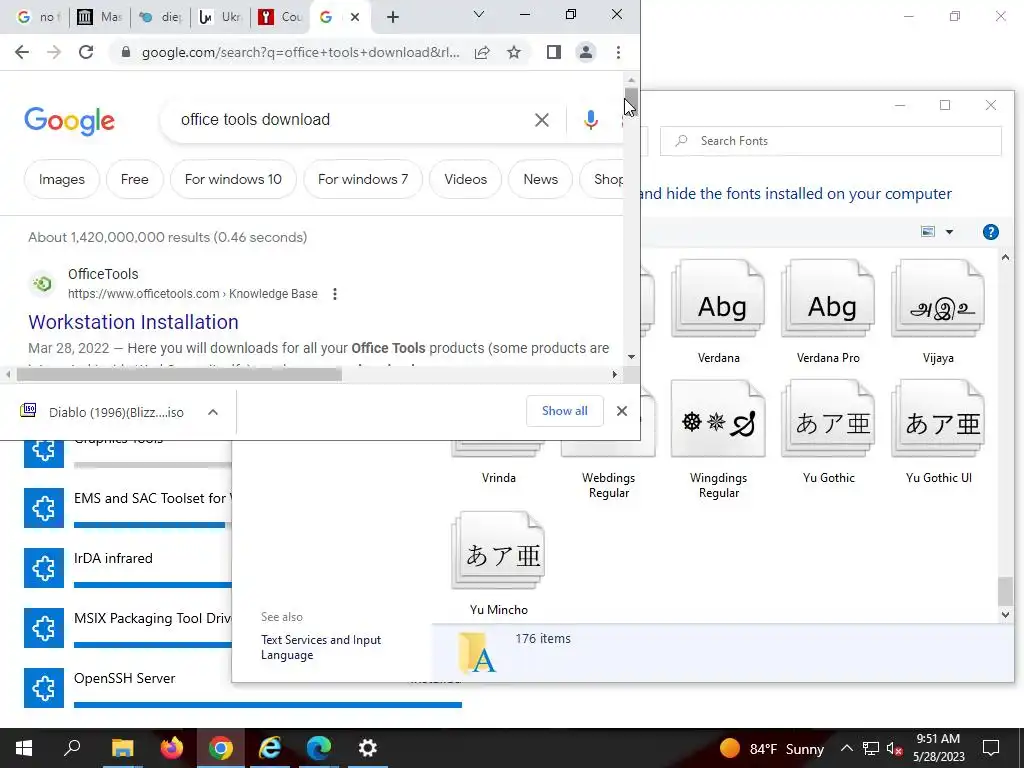Open Microsoft Edge from the taskbar
The height and width of the screenshot is (768, 1024).
(318, 748)
